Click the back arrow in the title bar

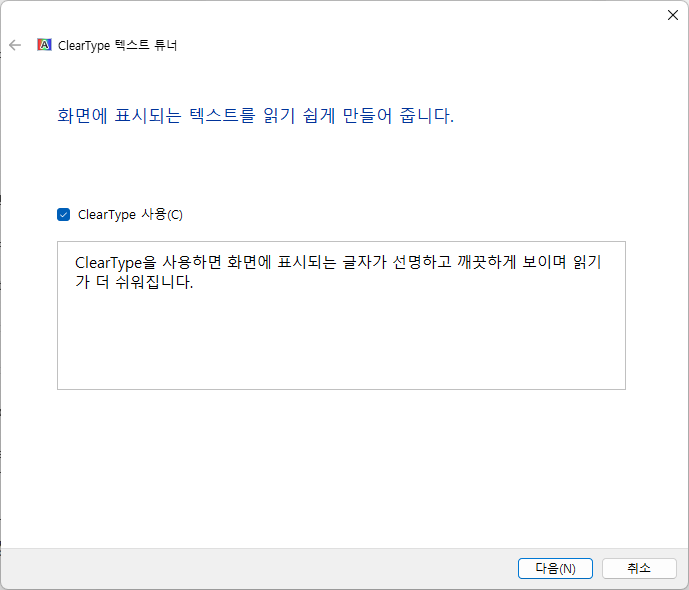pos(15,45)
